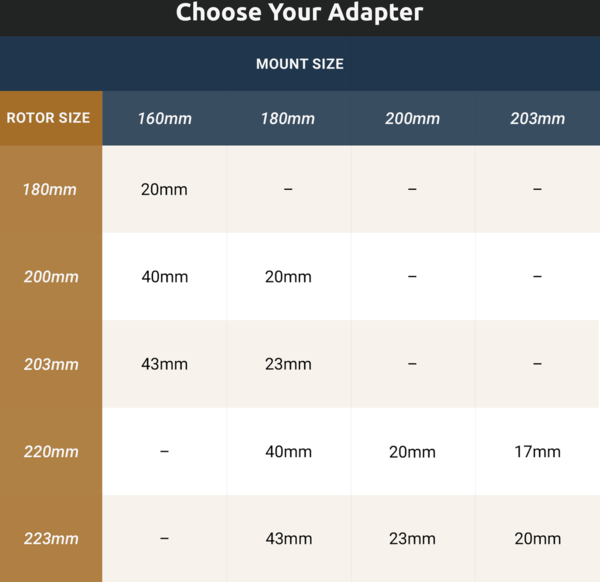Click the 17mm adapter cell

tap(537, 452)
